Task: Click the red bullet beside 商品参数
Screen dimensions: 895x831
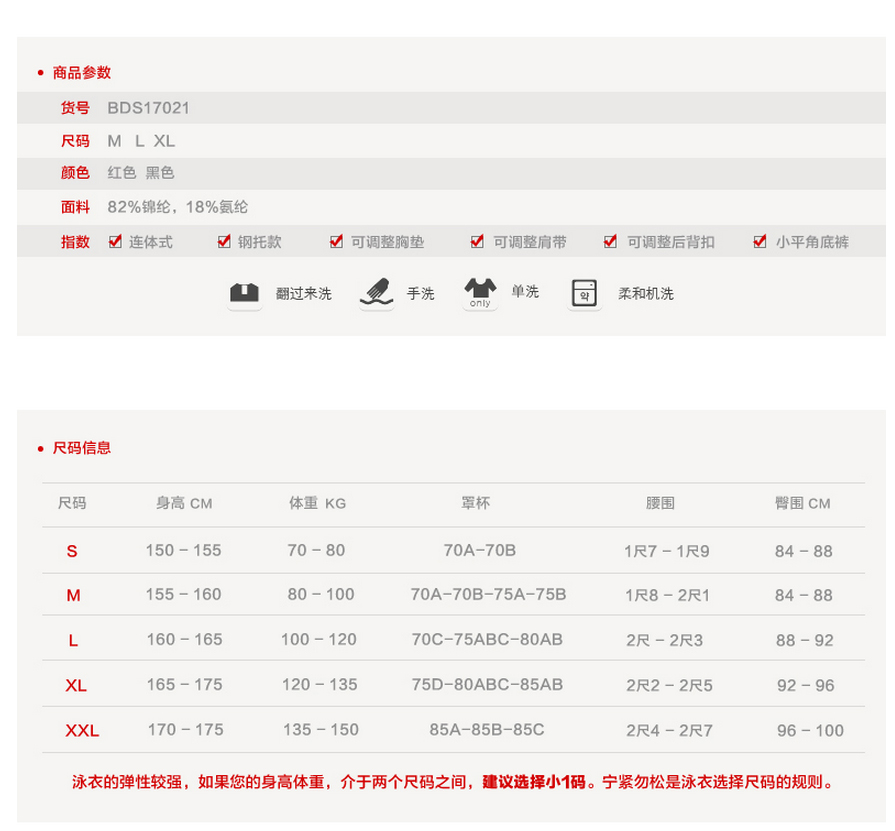Action: point(40,73)
